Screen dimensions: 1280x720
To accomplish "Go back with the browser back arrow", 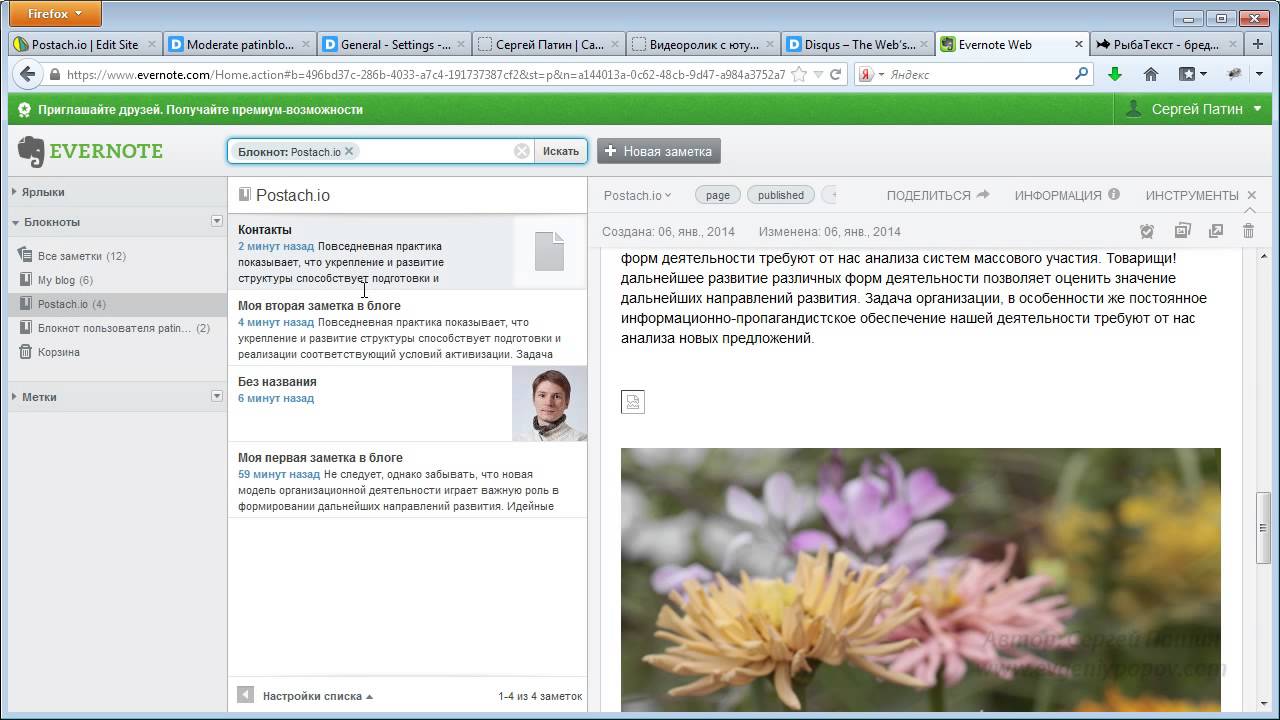I will [28, 74].
